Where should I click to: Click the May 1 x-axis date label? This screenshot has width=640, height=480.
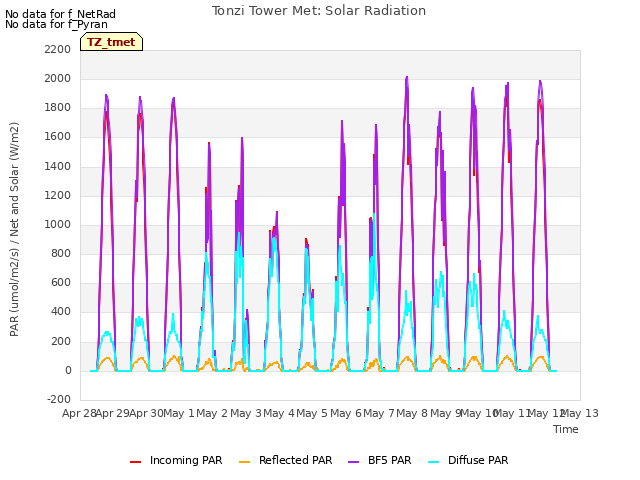click(179, 413)
